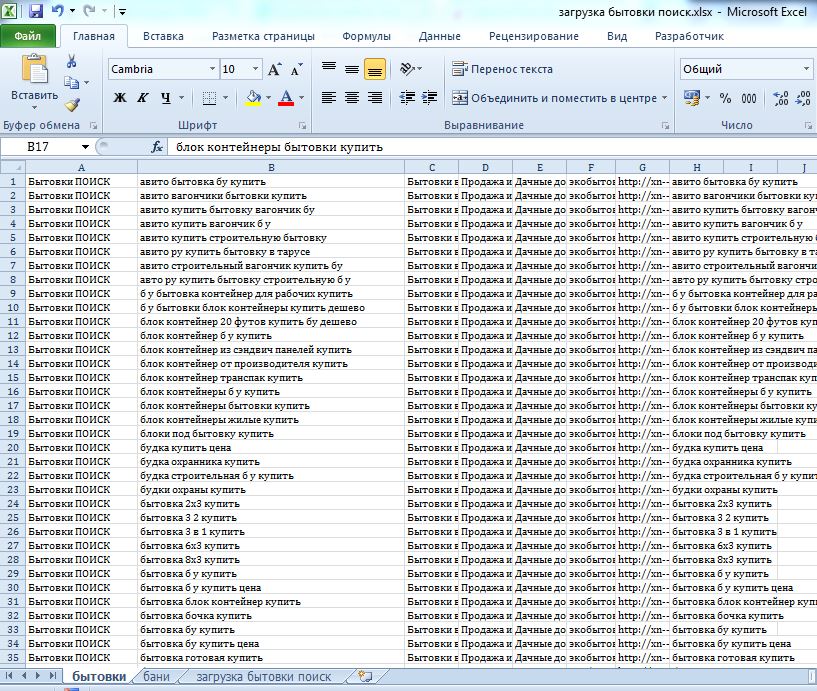Switch to the Разработчик ribbon tab
This screenshot has width=817, height=691.
[689, 36]
